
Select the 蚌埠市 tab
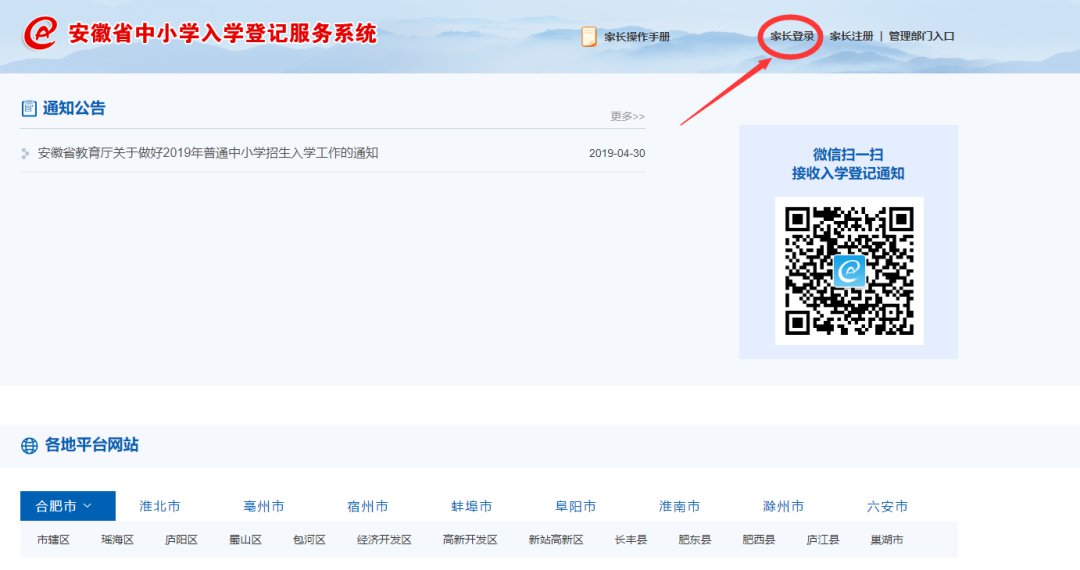(x=472, y=506)
